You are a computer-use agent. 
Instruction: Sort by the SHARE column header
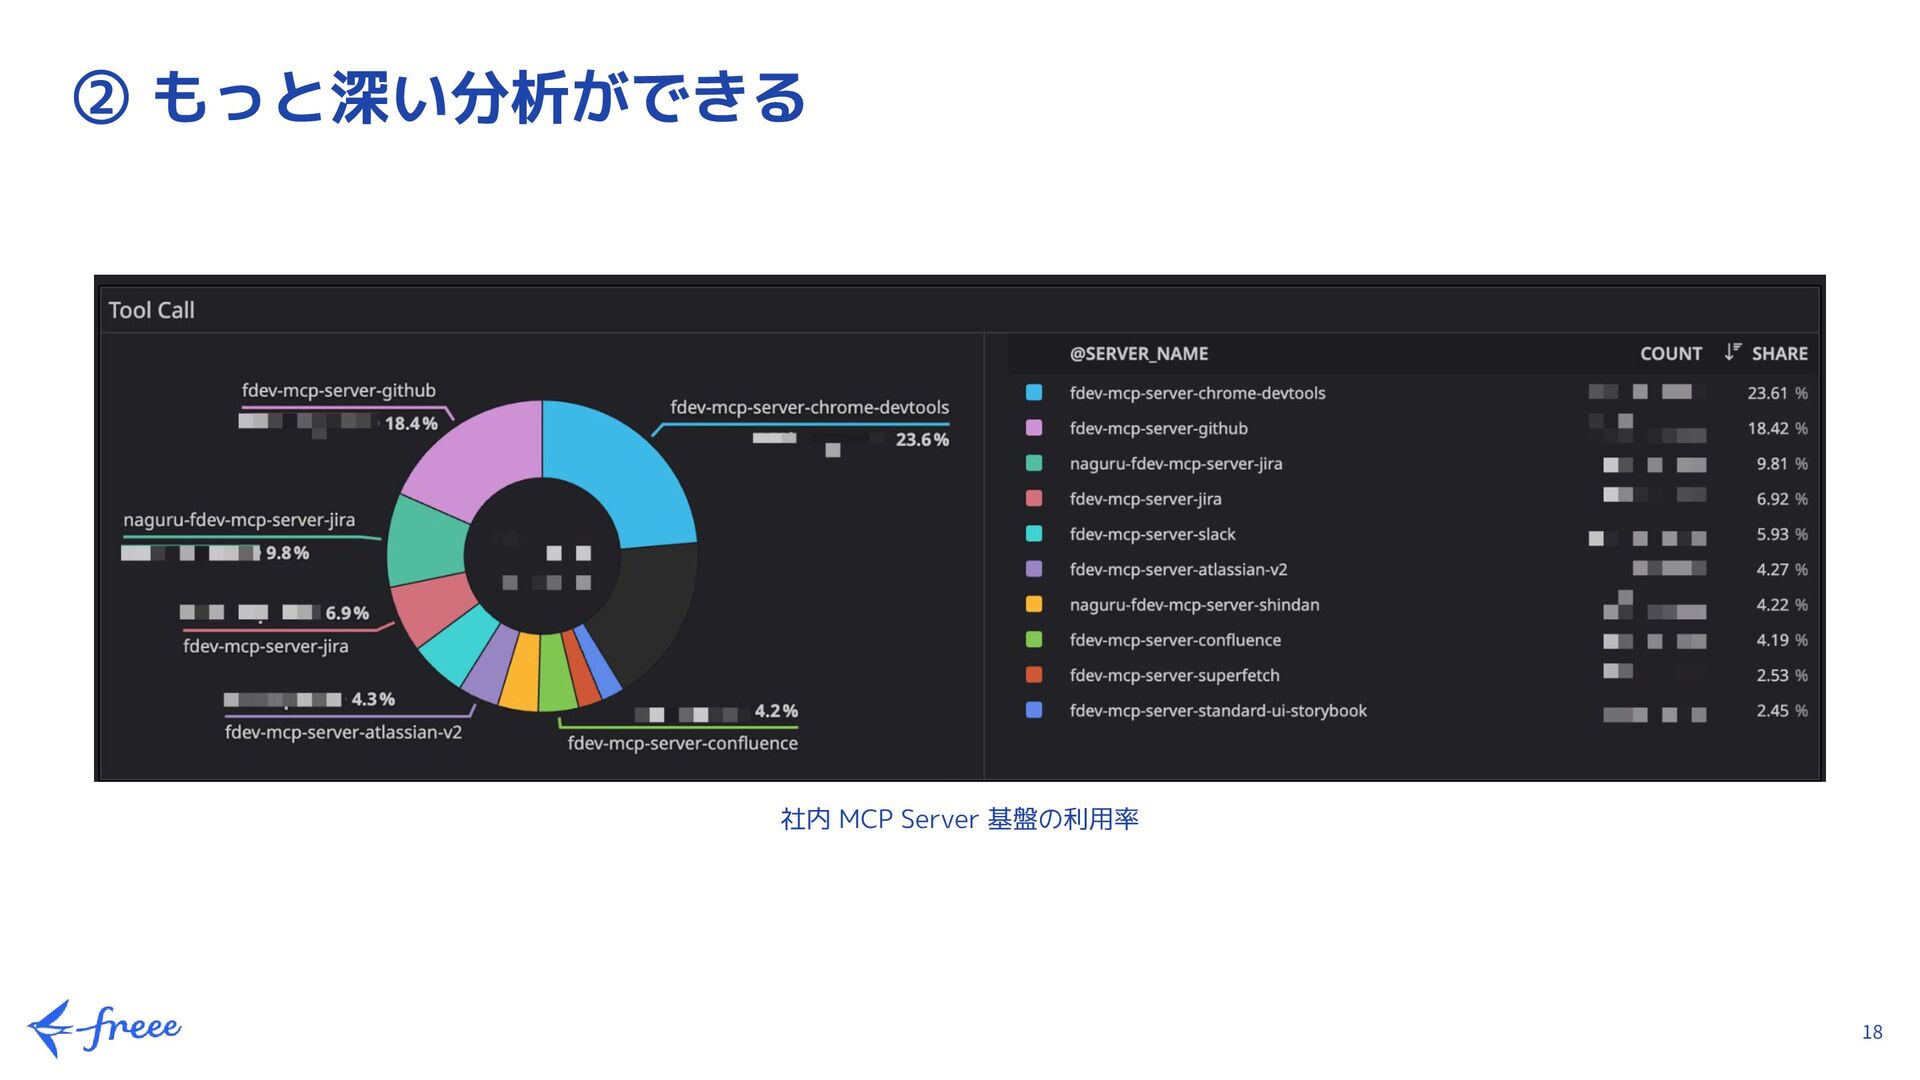pos(1779,353)
